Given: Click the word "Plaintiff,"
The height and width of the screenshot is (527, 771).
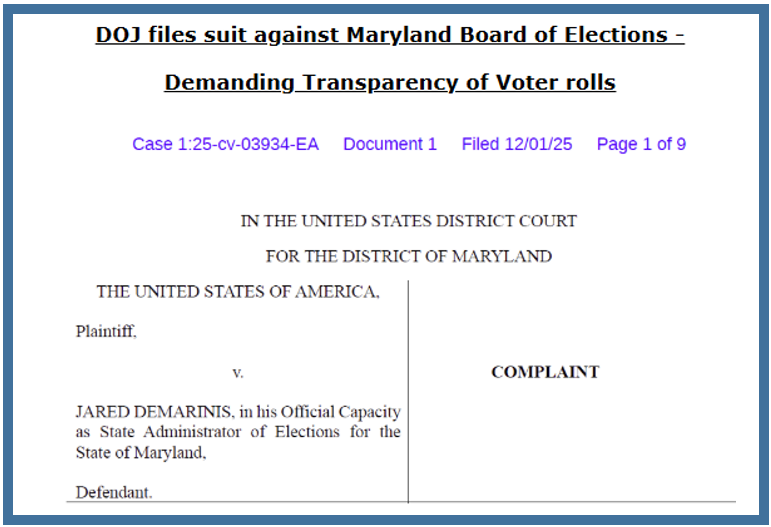Looking at the screenshot, I should pyautogui.click(x=106, y=332).
